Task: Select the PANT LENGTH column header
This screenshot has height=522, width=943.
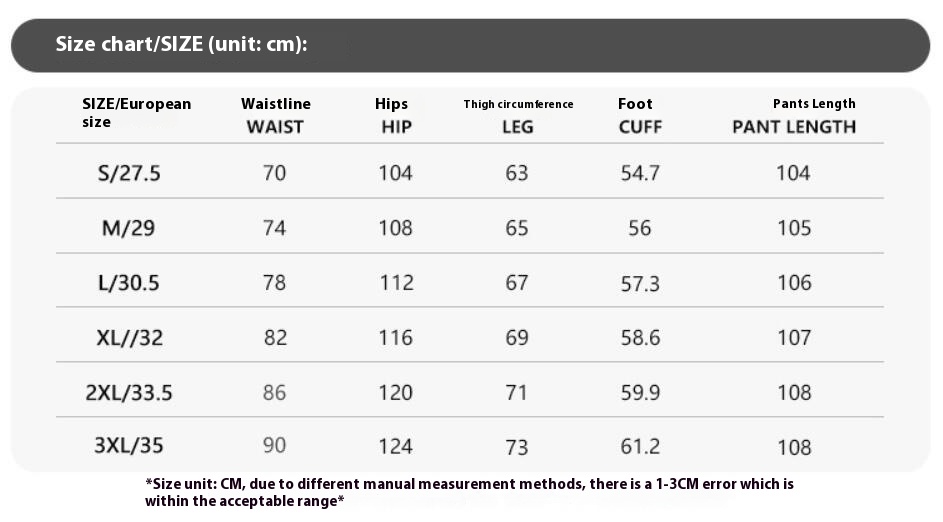Action: (794, 116)
